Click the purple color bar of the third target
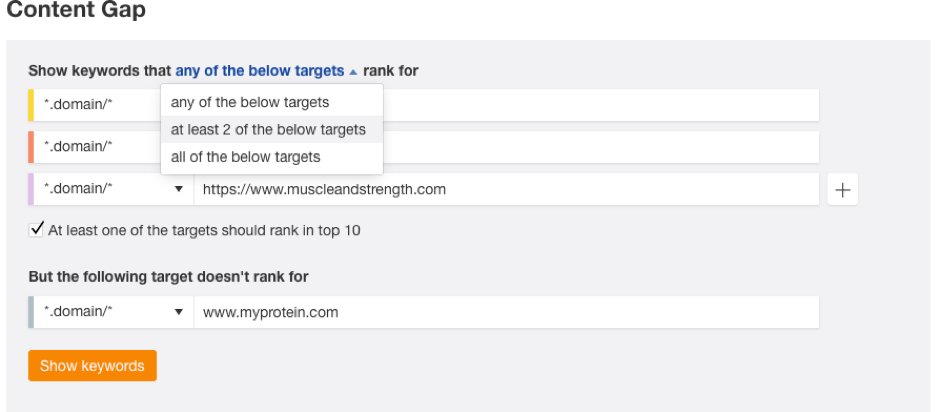The width and height of the screenshot is (939, 412). tap(31, 189)
